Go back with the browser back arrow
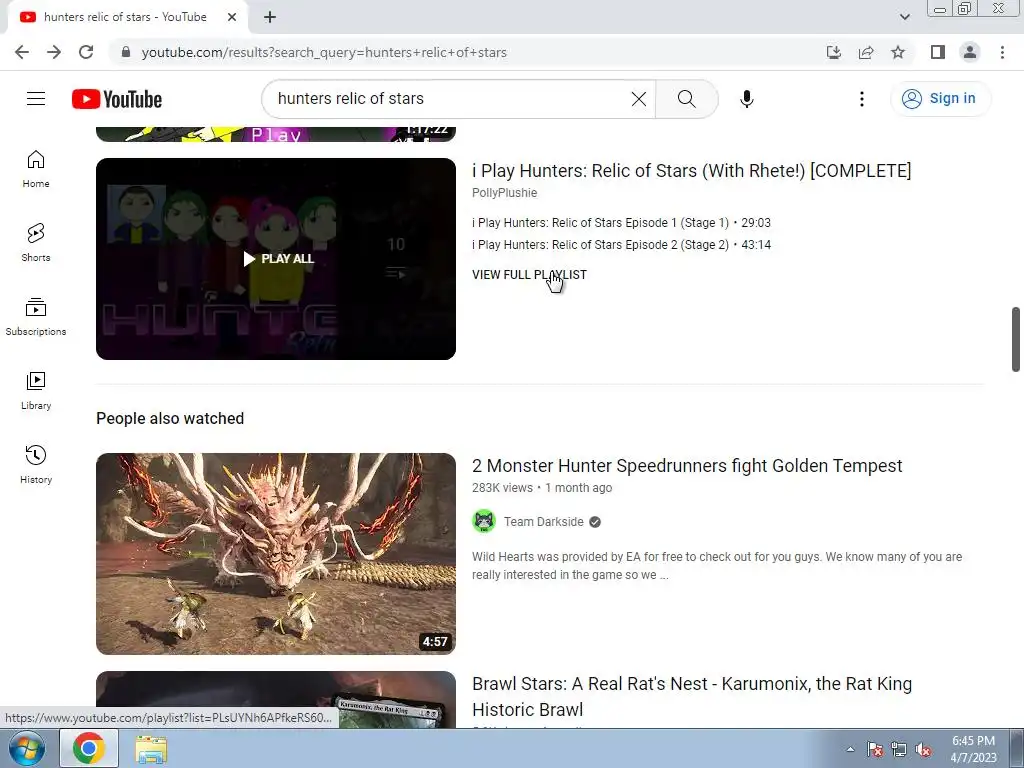Viewport: 1024px width, 768px height. click(22, 52)
